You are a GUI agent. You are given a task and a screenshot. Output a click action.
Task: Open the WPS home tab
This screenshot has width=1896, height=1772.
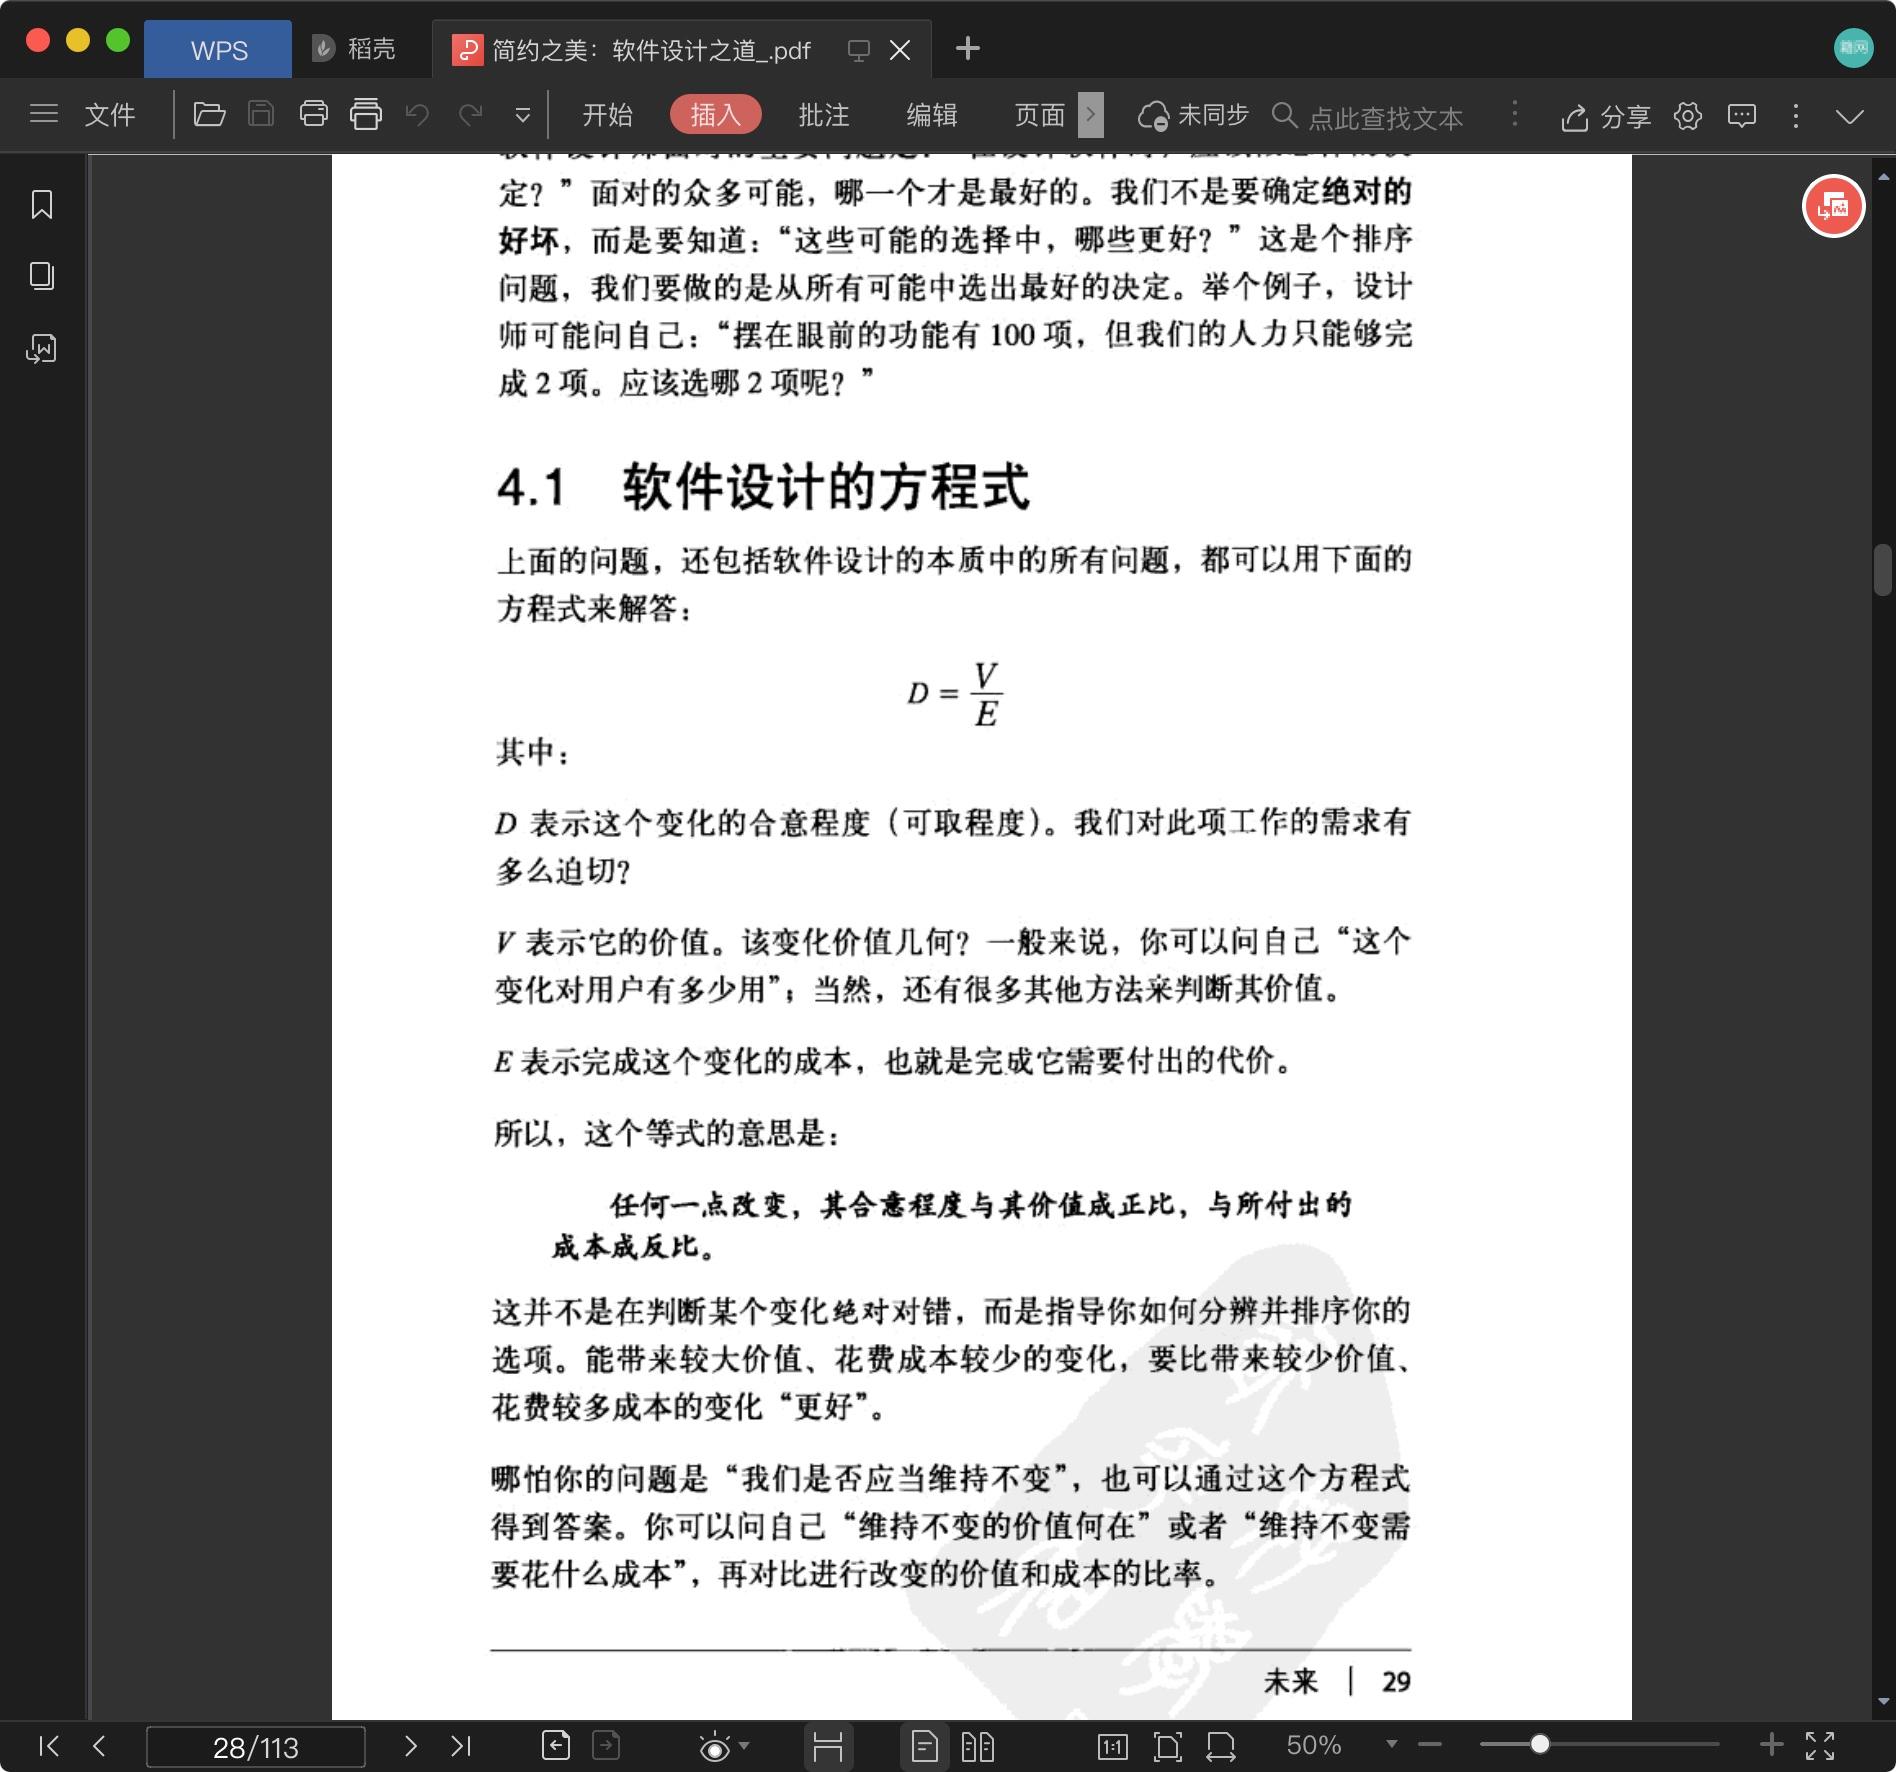pyautogui.click(x=218, y=50)
